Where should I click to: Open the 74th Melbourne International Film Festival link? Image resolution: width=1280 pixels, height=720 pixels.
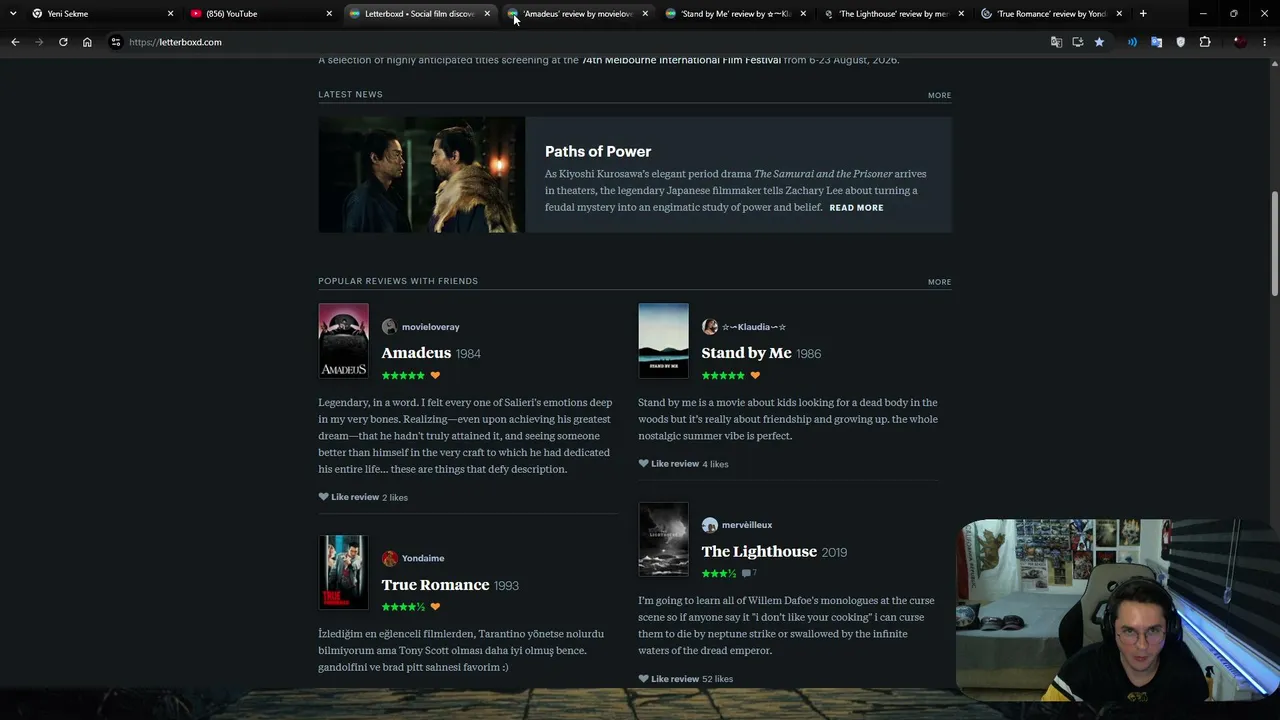click(x=681, y=60)
